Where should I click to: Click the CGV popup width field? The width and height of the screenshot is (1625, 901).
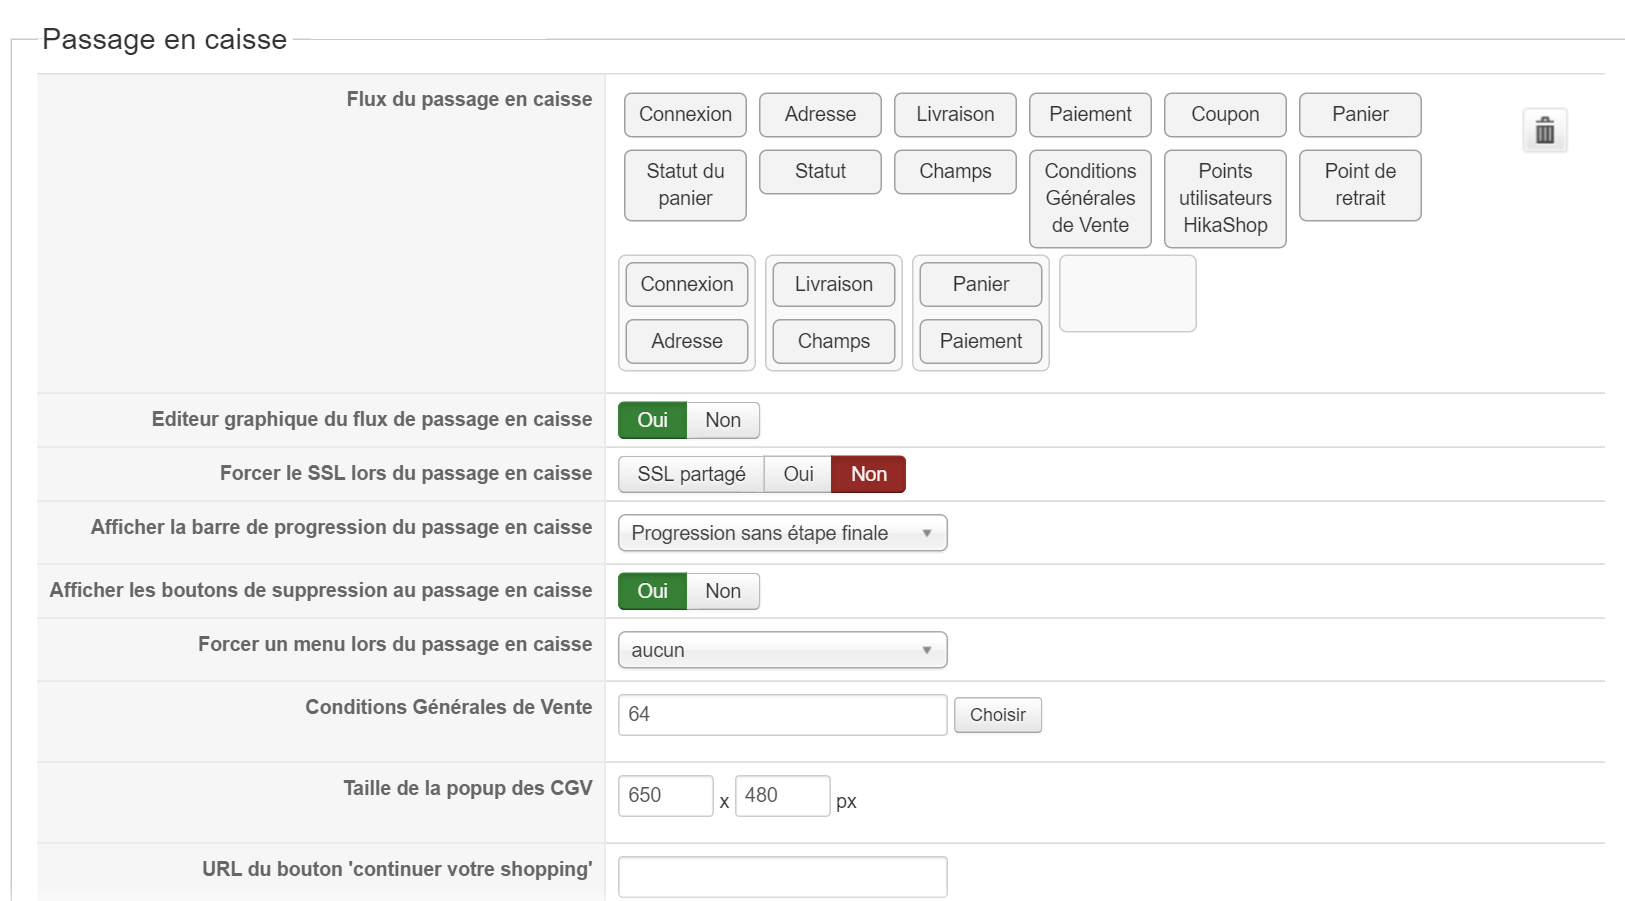[665, 796]
